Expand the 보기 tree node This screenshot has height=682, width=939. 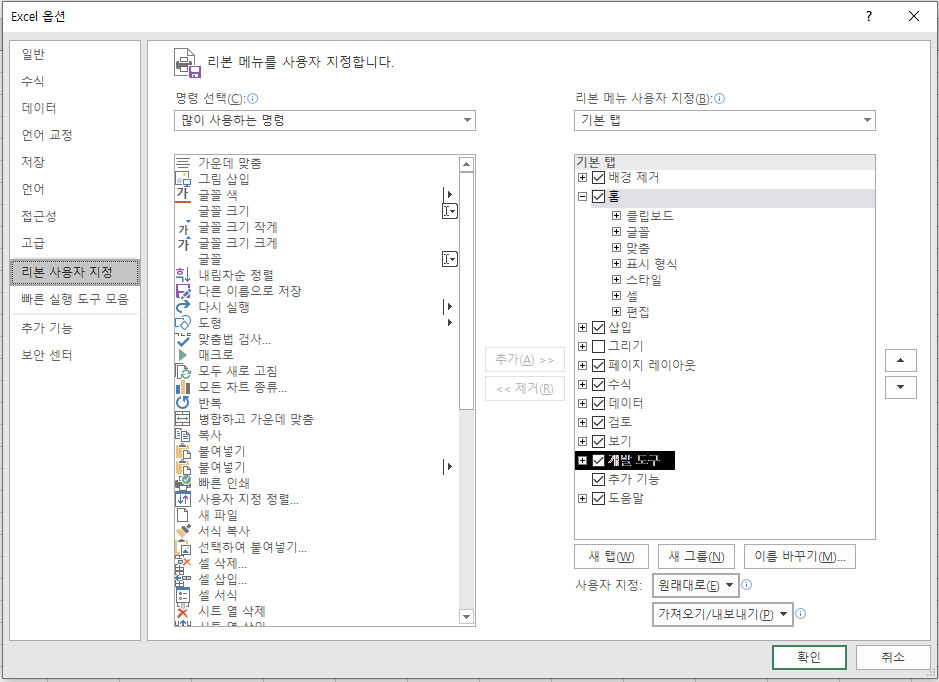coord(582,441)
